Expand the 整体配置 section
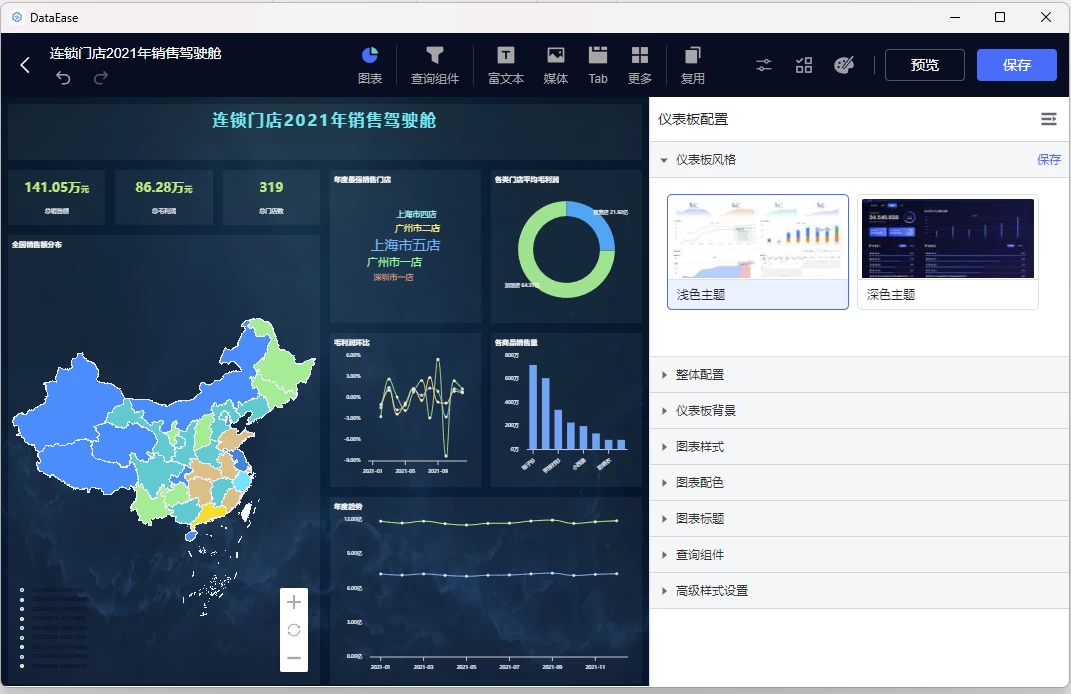This screenshot has width=1071, height=694. tap(700, 375)
